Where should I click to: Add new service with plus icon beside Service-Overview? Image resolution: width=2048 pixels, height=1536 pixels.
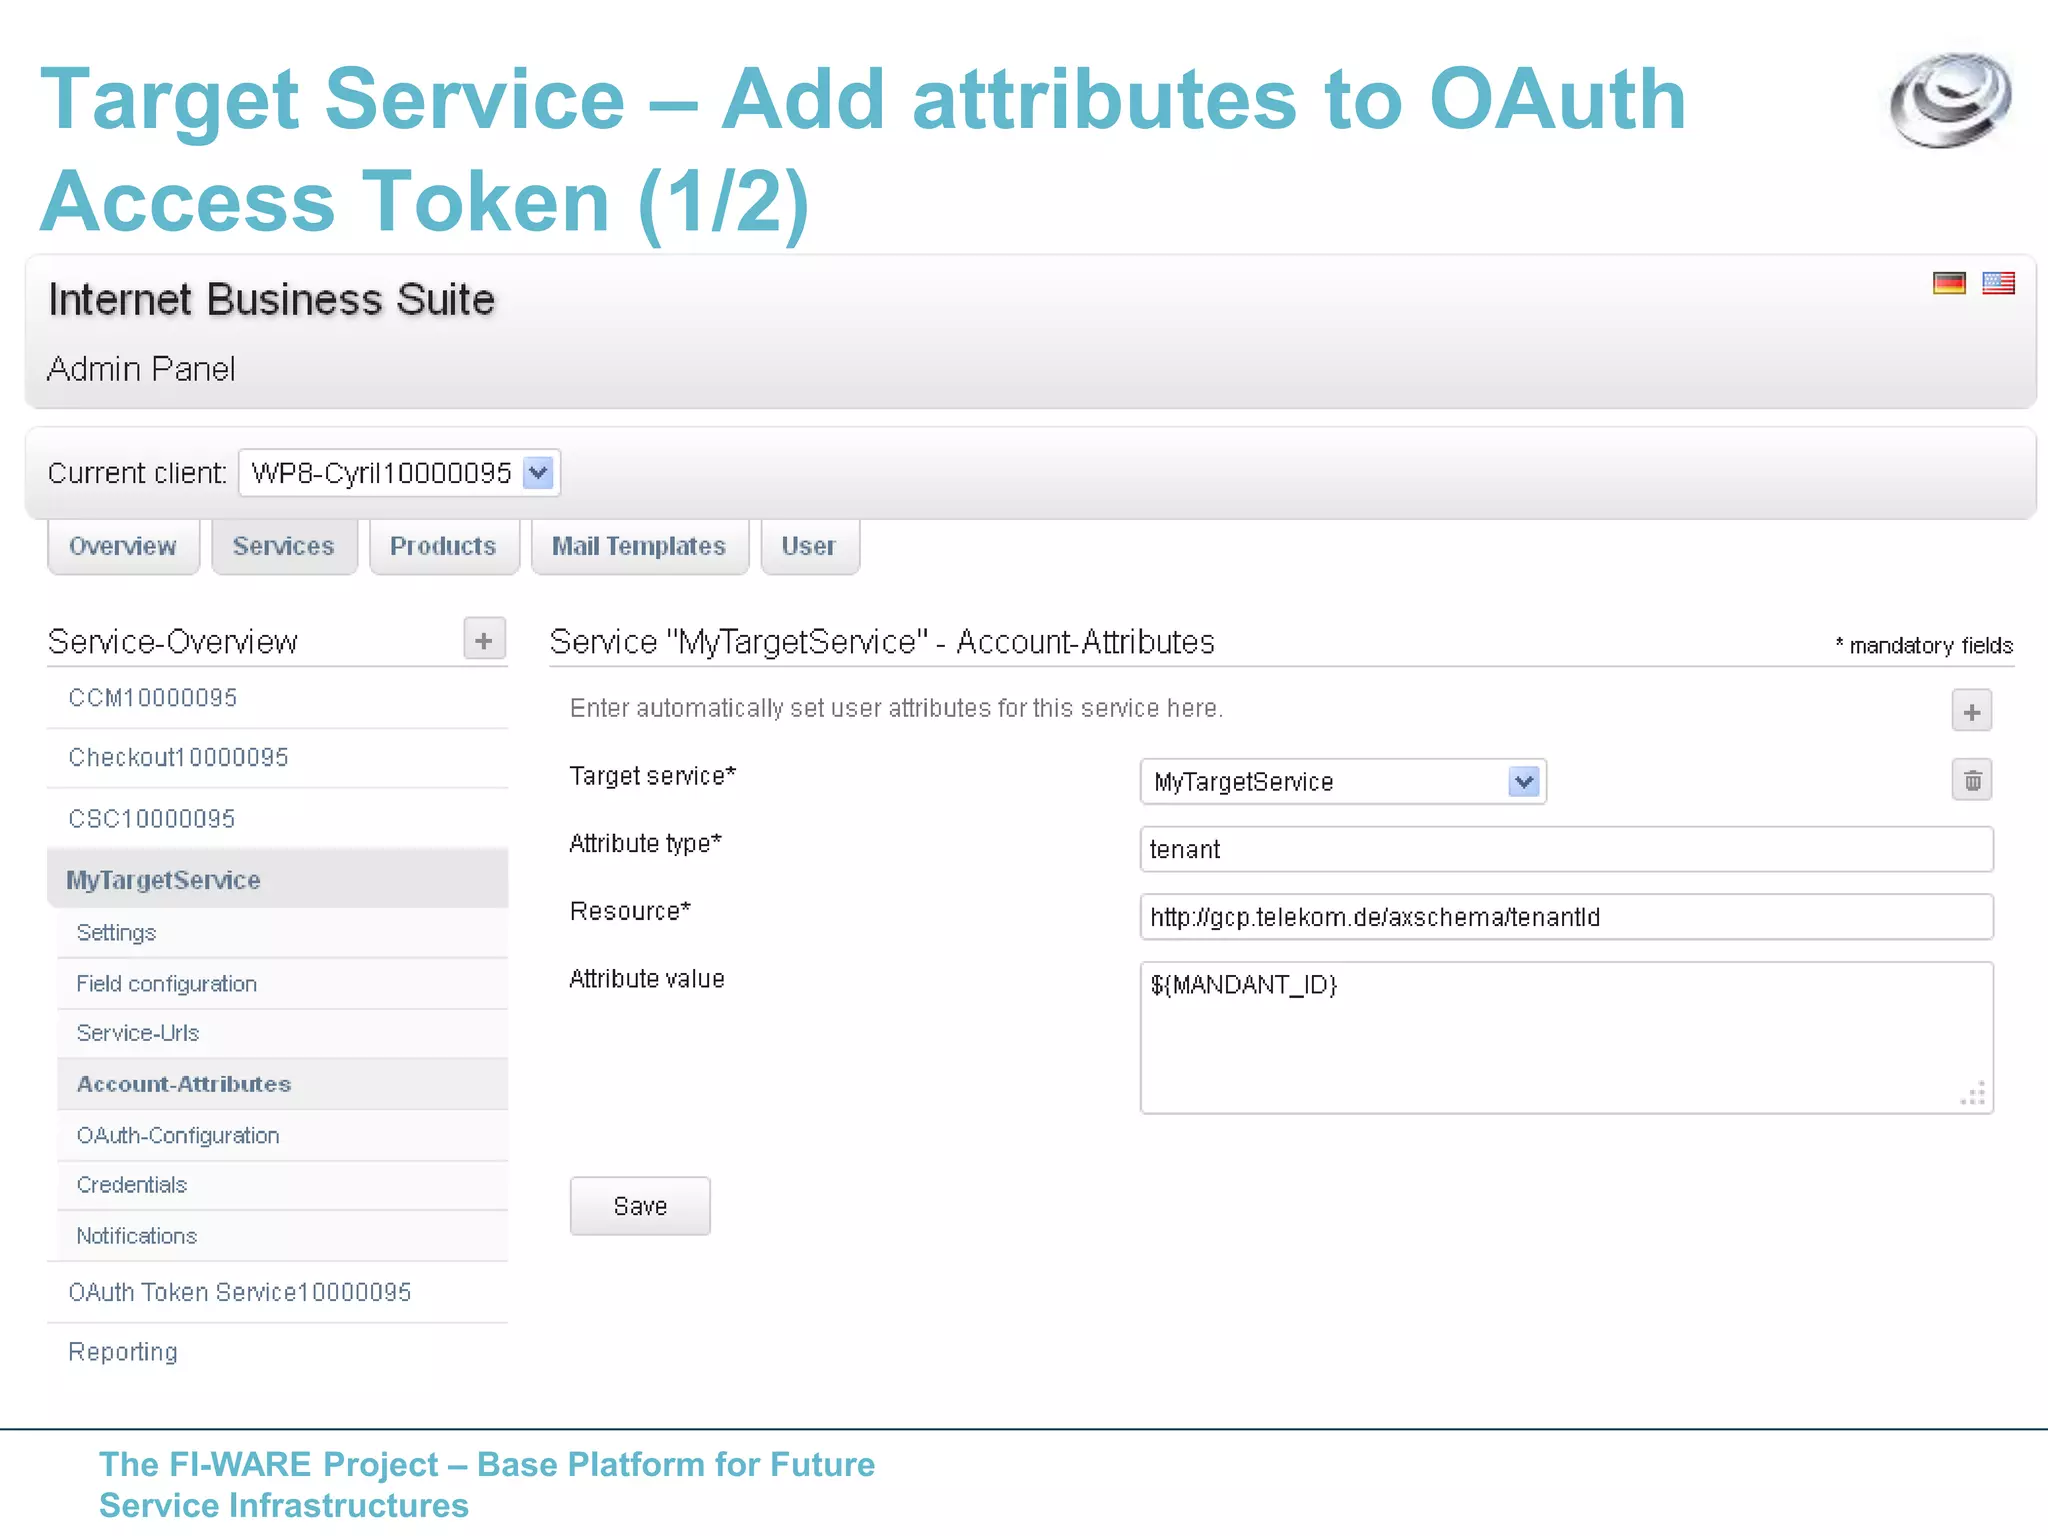[484, 640]
